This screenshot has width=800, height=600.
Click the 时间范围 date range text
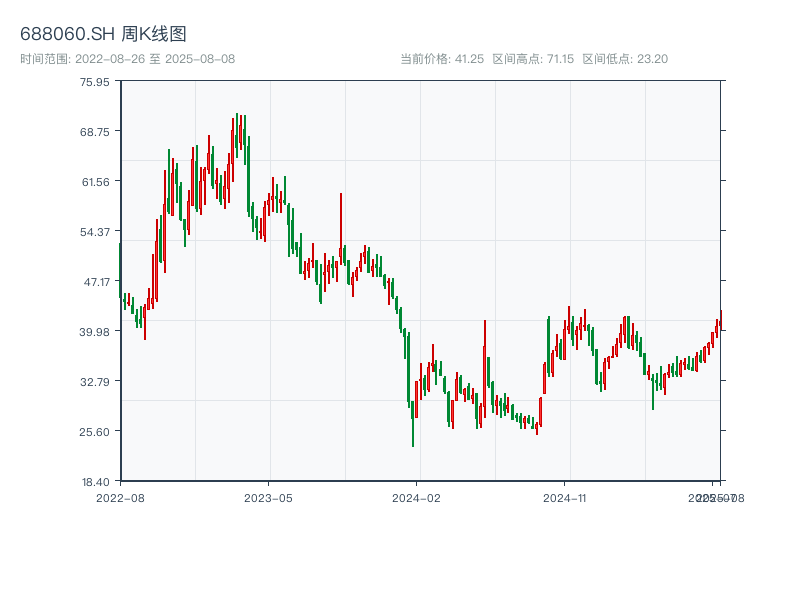click(x=127, y=59)
